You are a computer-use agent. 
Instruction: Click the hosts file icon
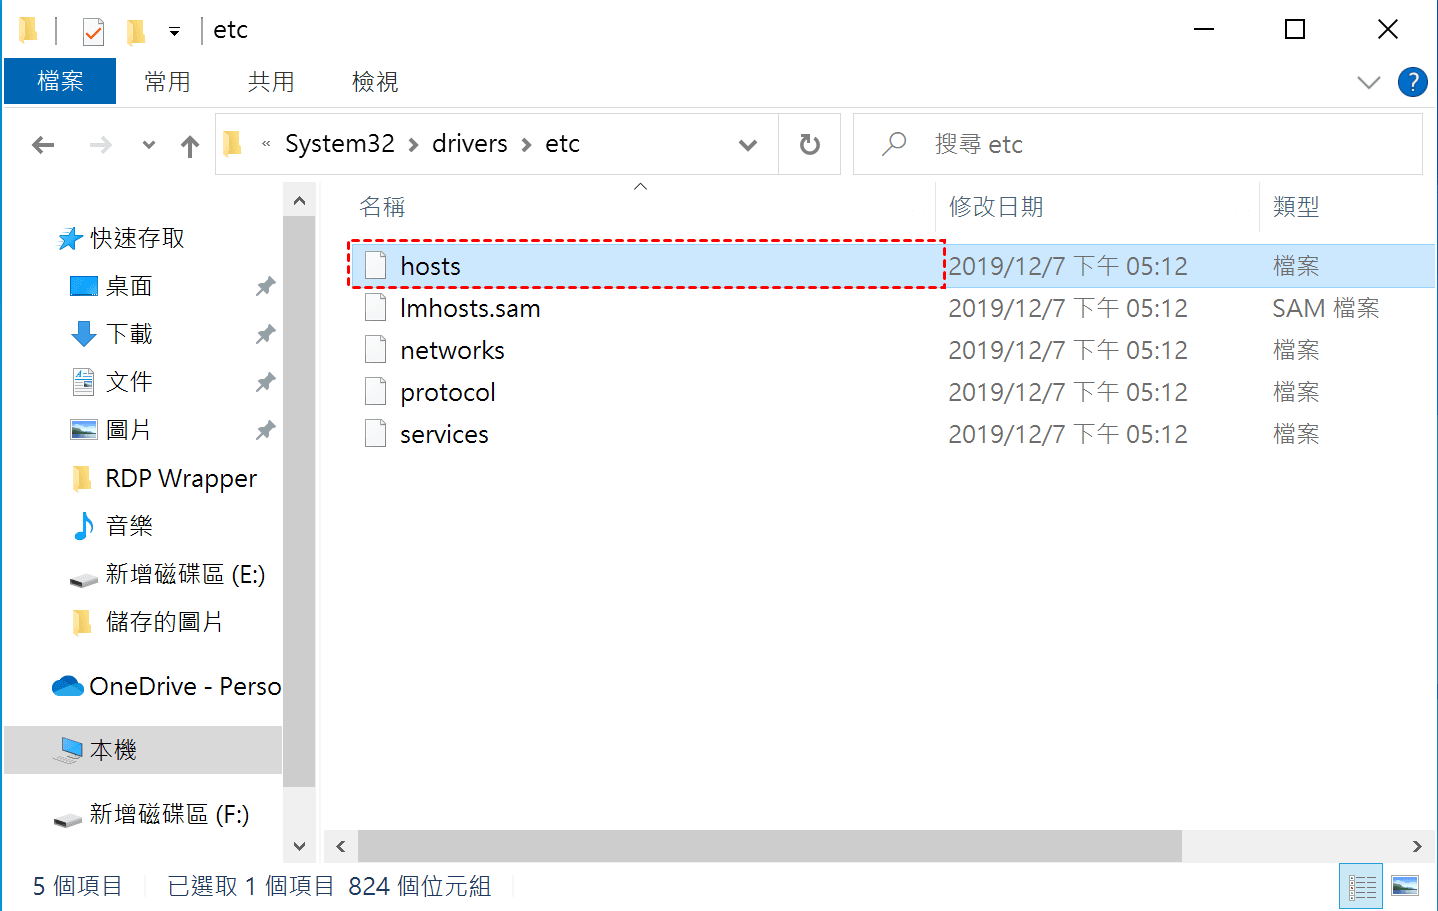pos(375,265)
